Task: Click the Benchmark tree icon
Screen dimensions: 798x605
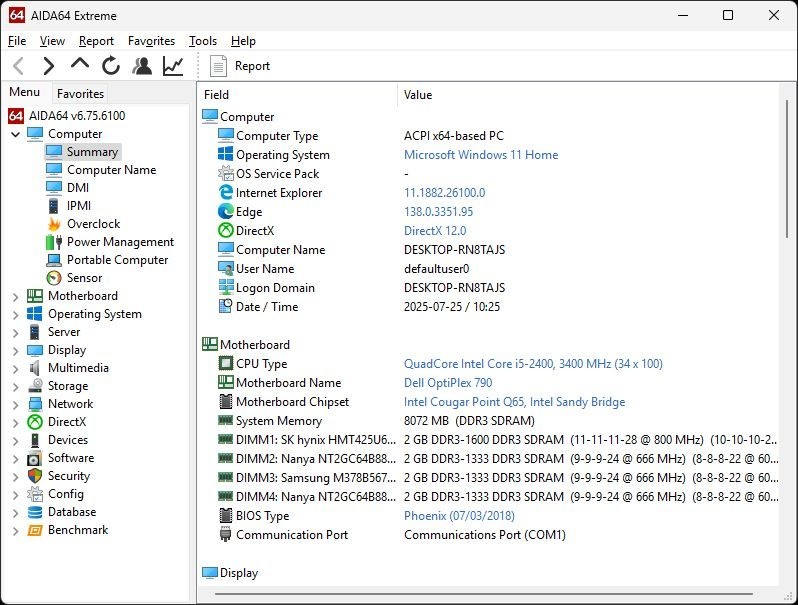Action: (35, 530)
